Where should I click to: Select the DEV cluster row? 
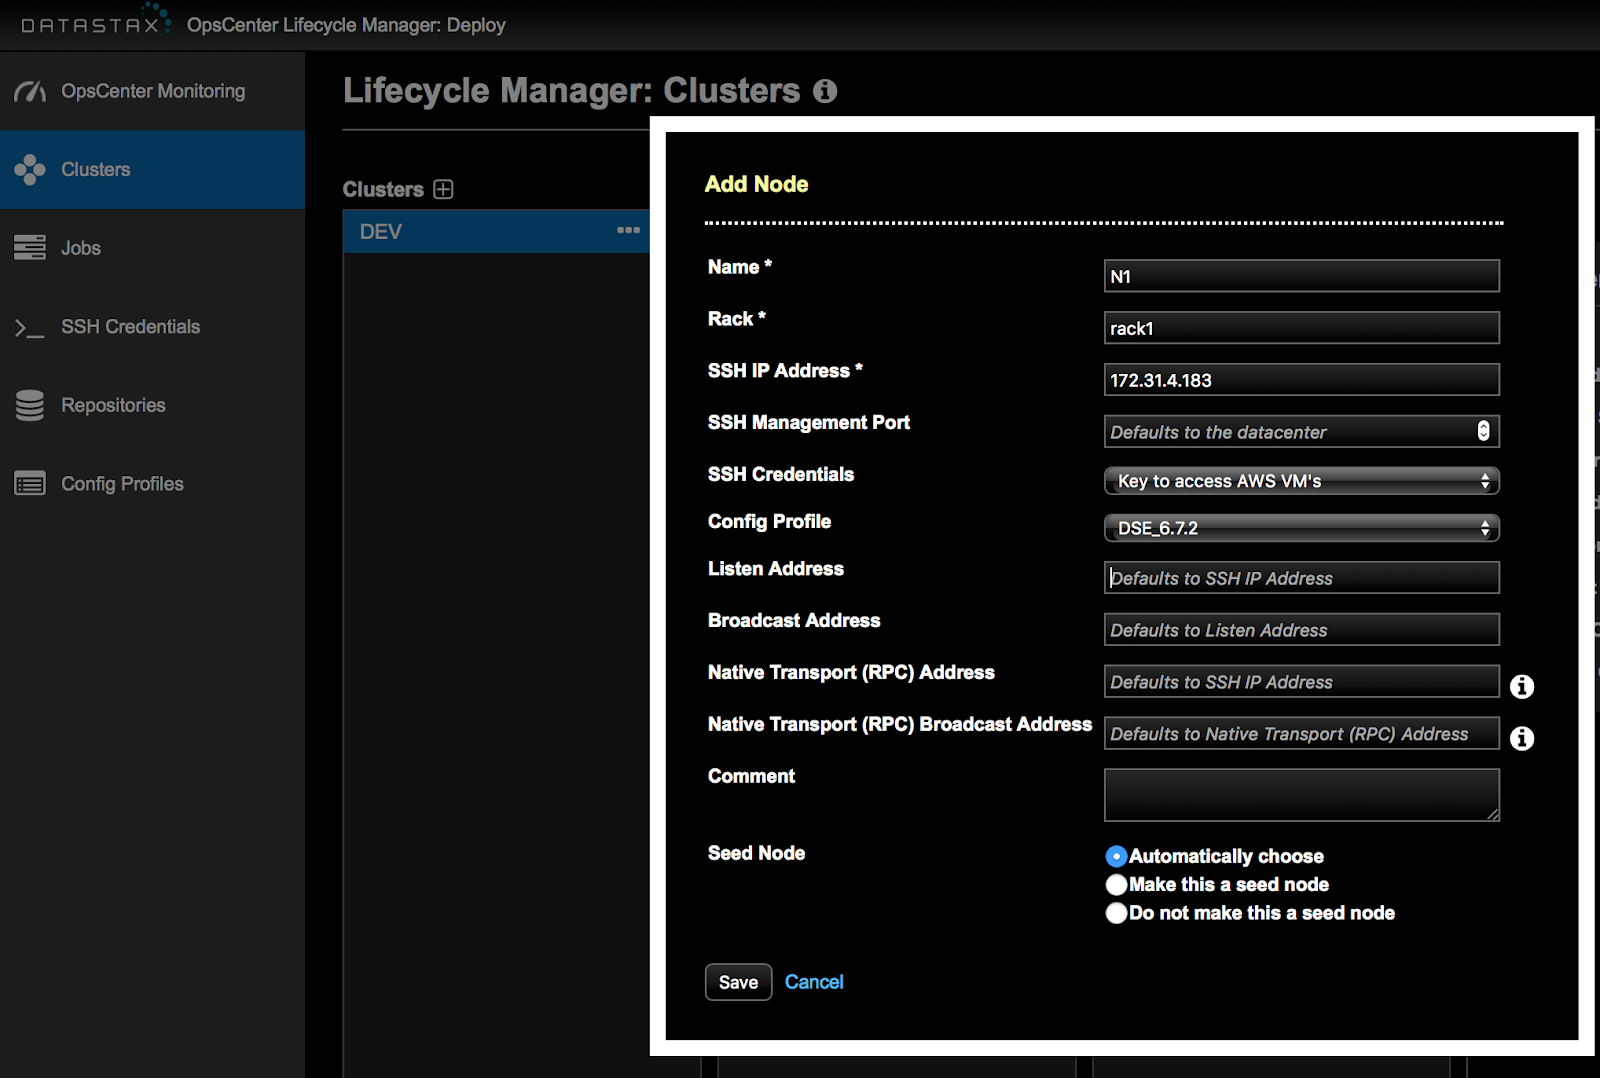pos(496,231)
